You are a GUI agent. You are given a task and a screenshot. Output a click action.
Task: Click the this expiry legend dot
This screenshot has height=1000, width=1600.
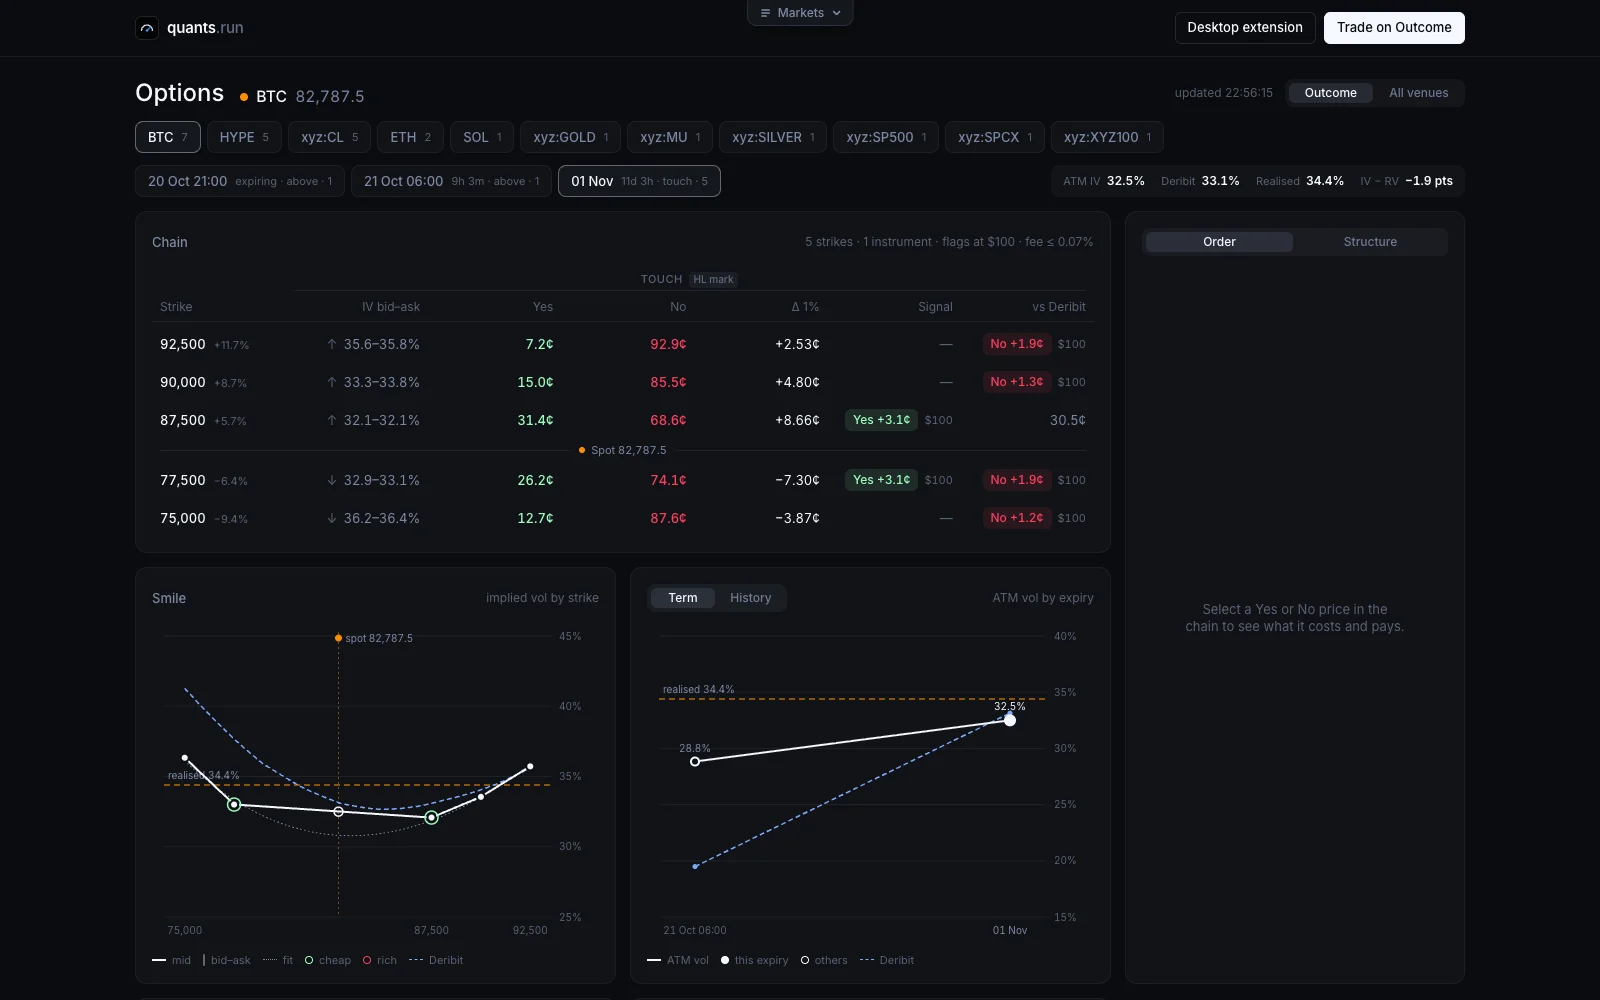pos(725,960)
